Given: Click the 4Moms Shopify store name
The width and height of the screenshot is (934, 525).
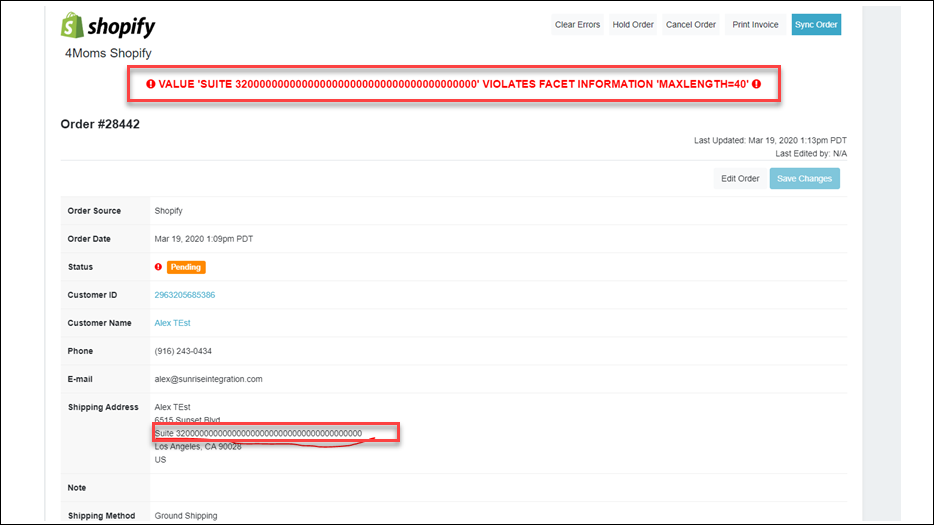Looking at the screenshot, I should (108, 53).
